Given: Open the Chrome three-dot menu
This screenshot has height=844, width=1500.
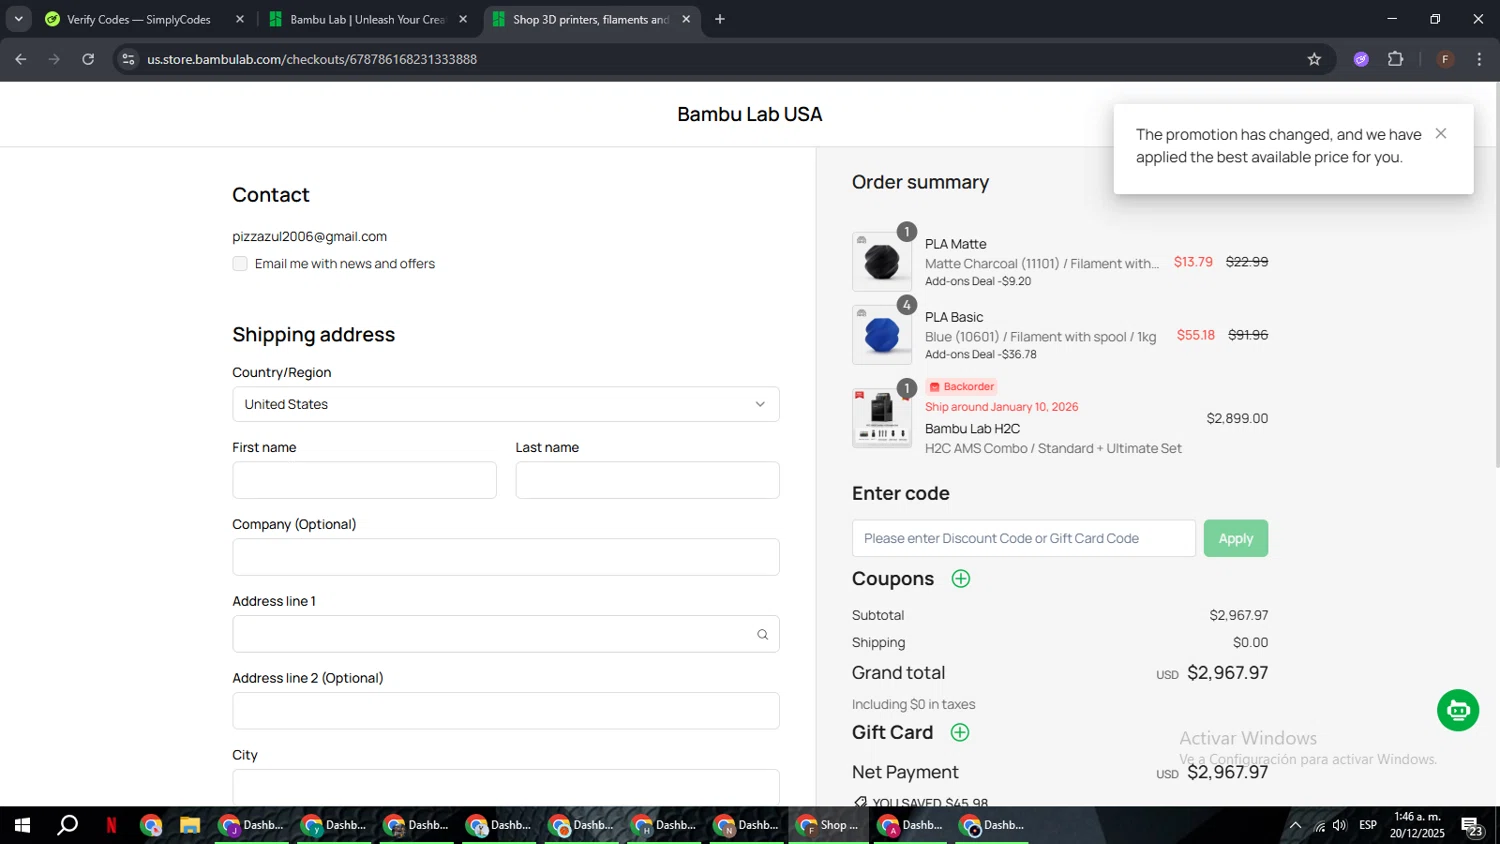Looking at the screenshot, I should click(1479, 59).
